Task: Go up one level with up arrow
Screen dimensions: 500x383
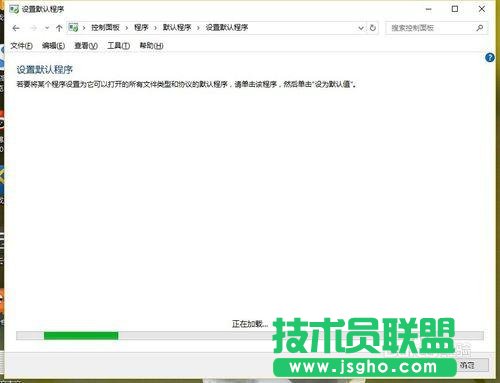Action: (x=59, y=28)
